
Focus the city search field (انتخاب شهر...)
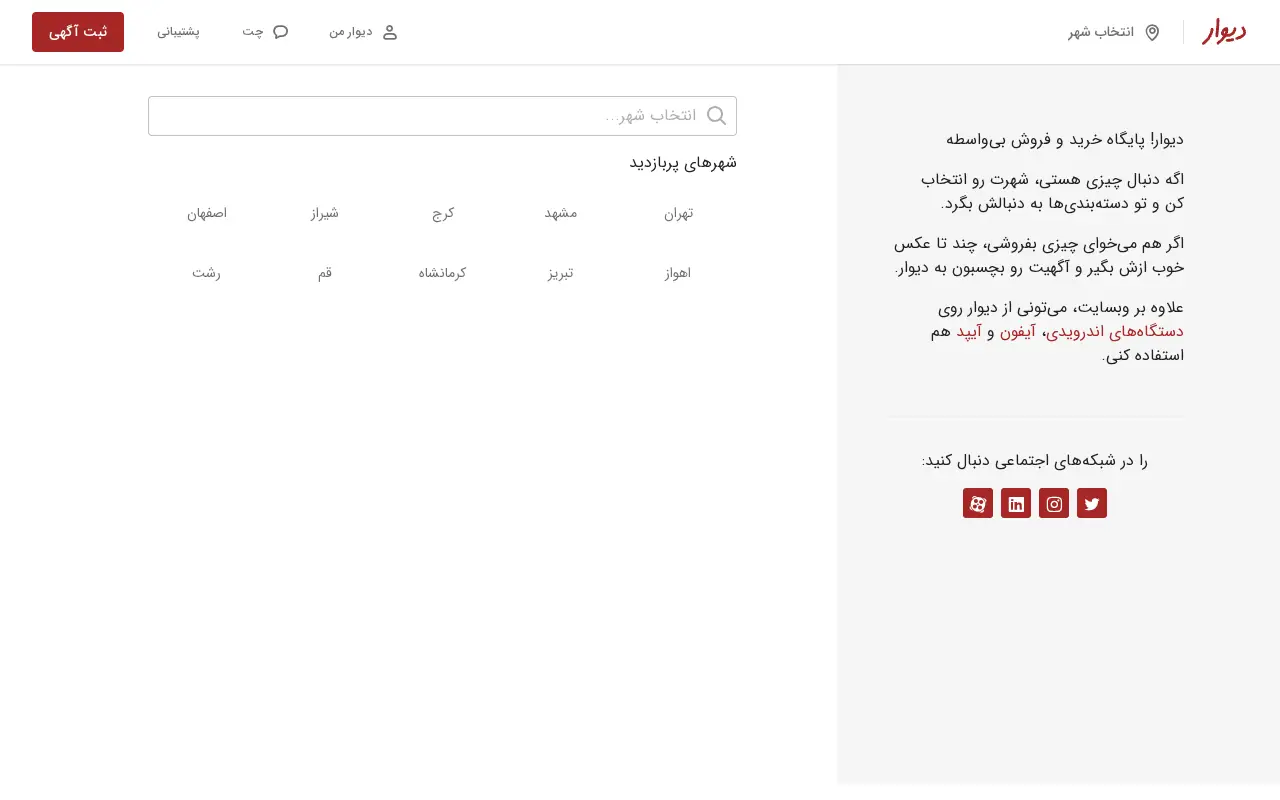442,116
